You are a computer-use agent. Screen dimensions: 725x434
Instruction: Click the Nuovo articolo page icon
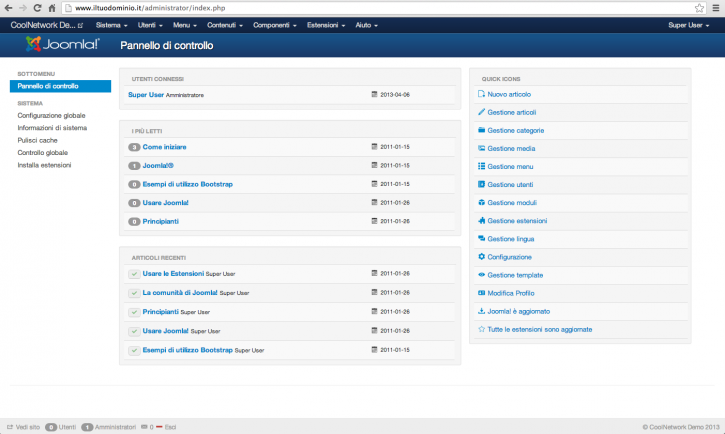click(x=481, y=94)
